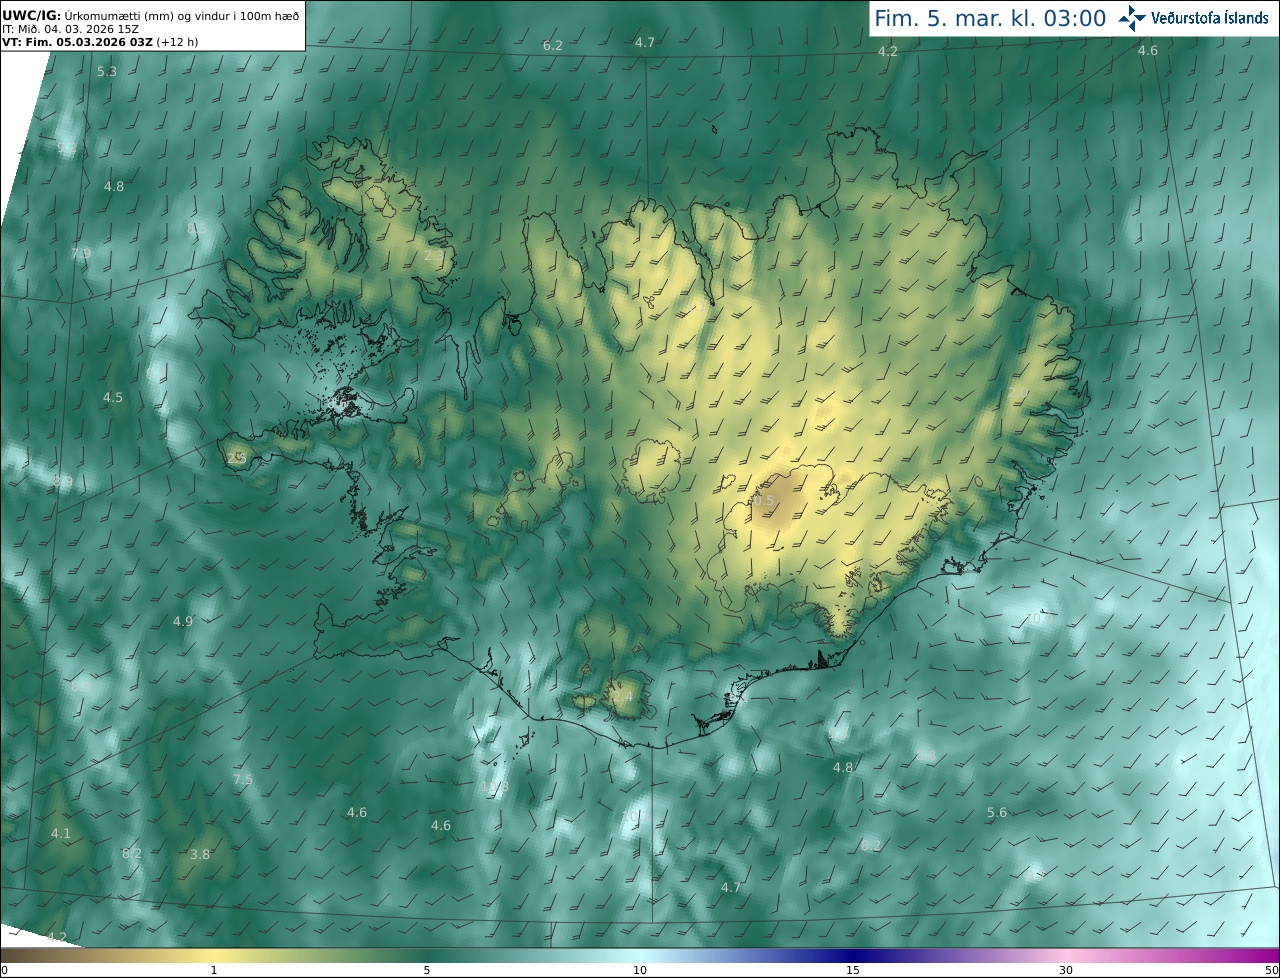Click the 30 tick on the color scale
The height and width of the screenshot is (978, 1280).
pyautogui.click(x=1066, y=970)
